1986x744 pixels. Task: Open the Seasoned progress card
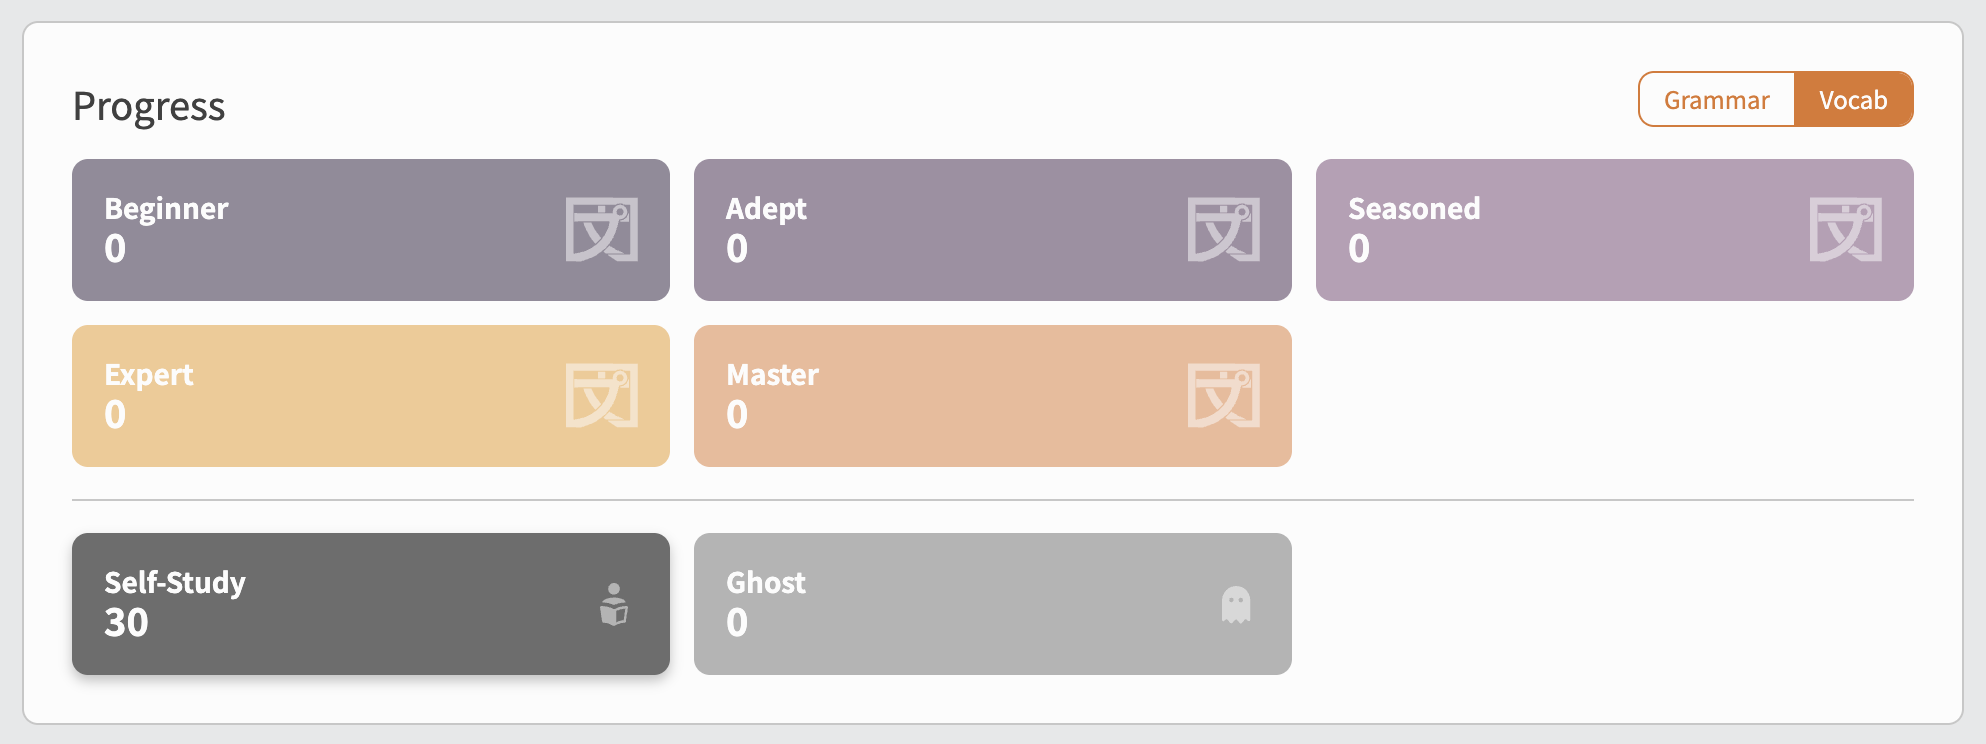(1614, 230)
